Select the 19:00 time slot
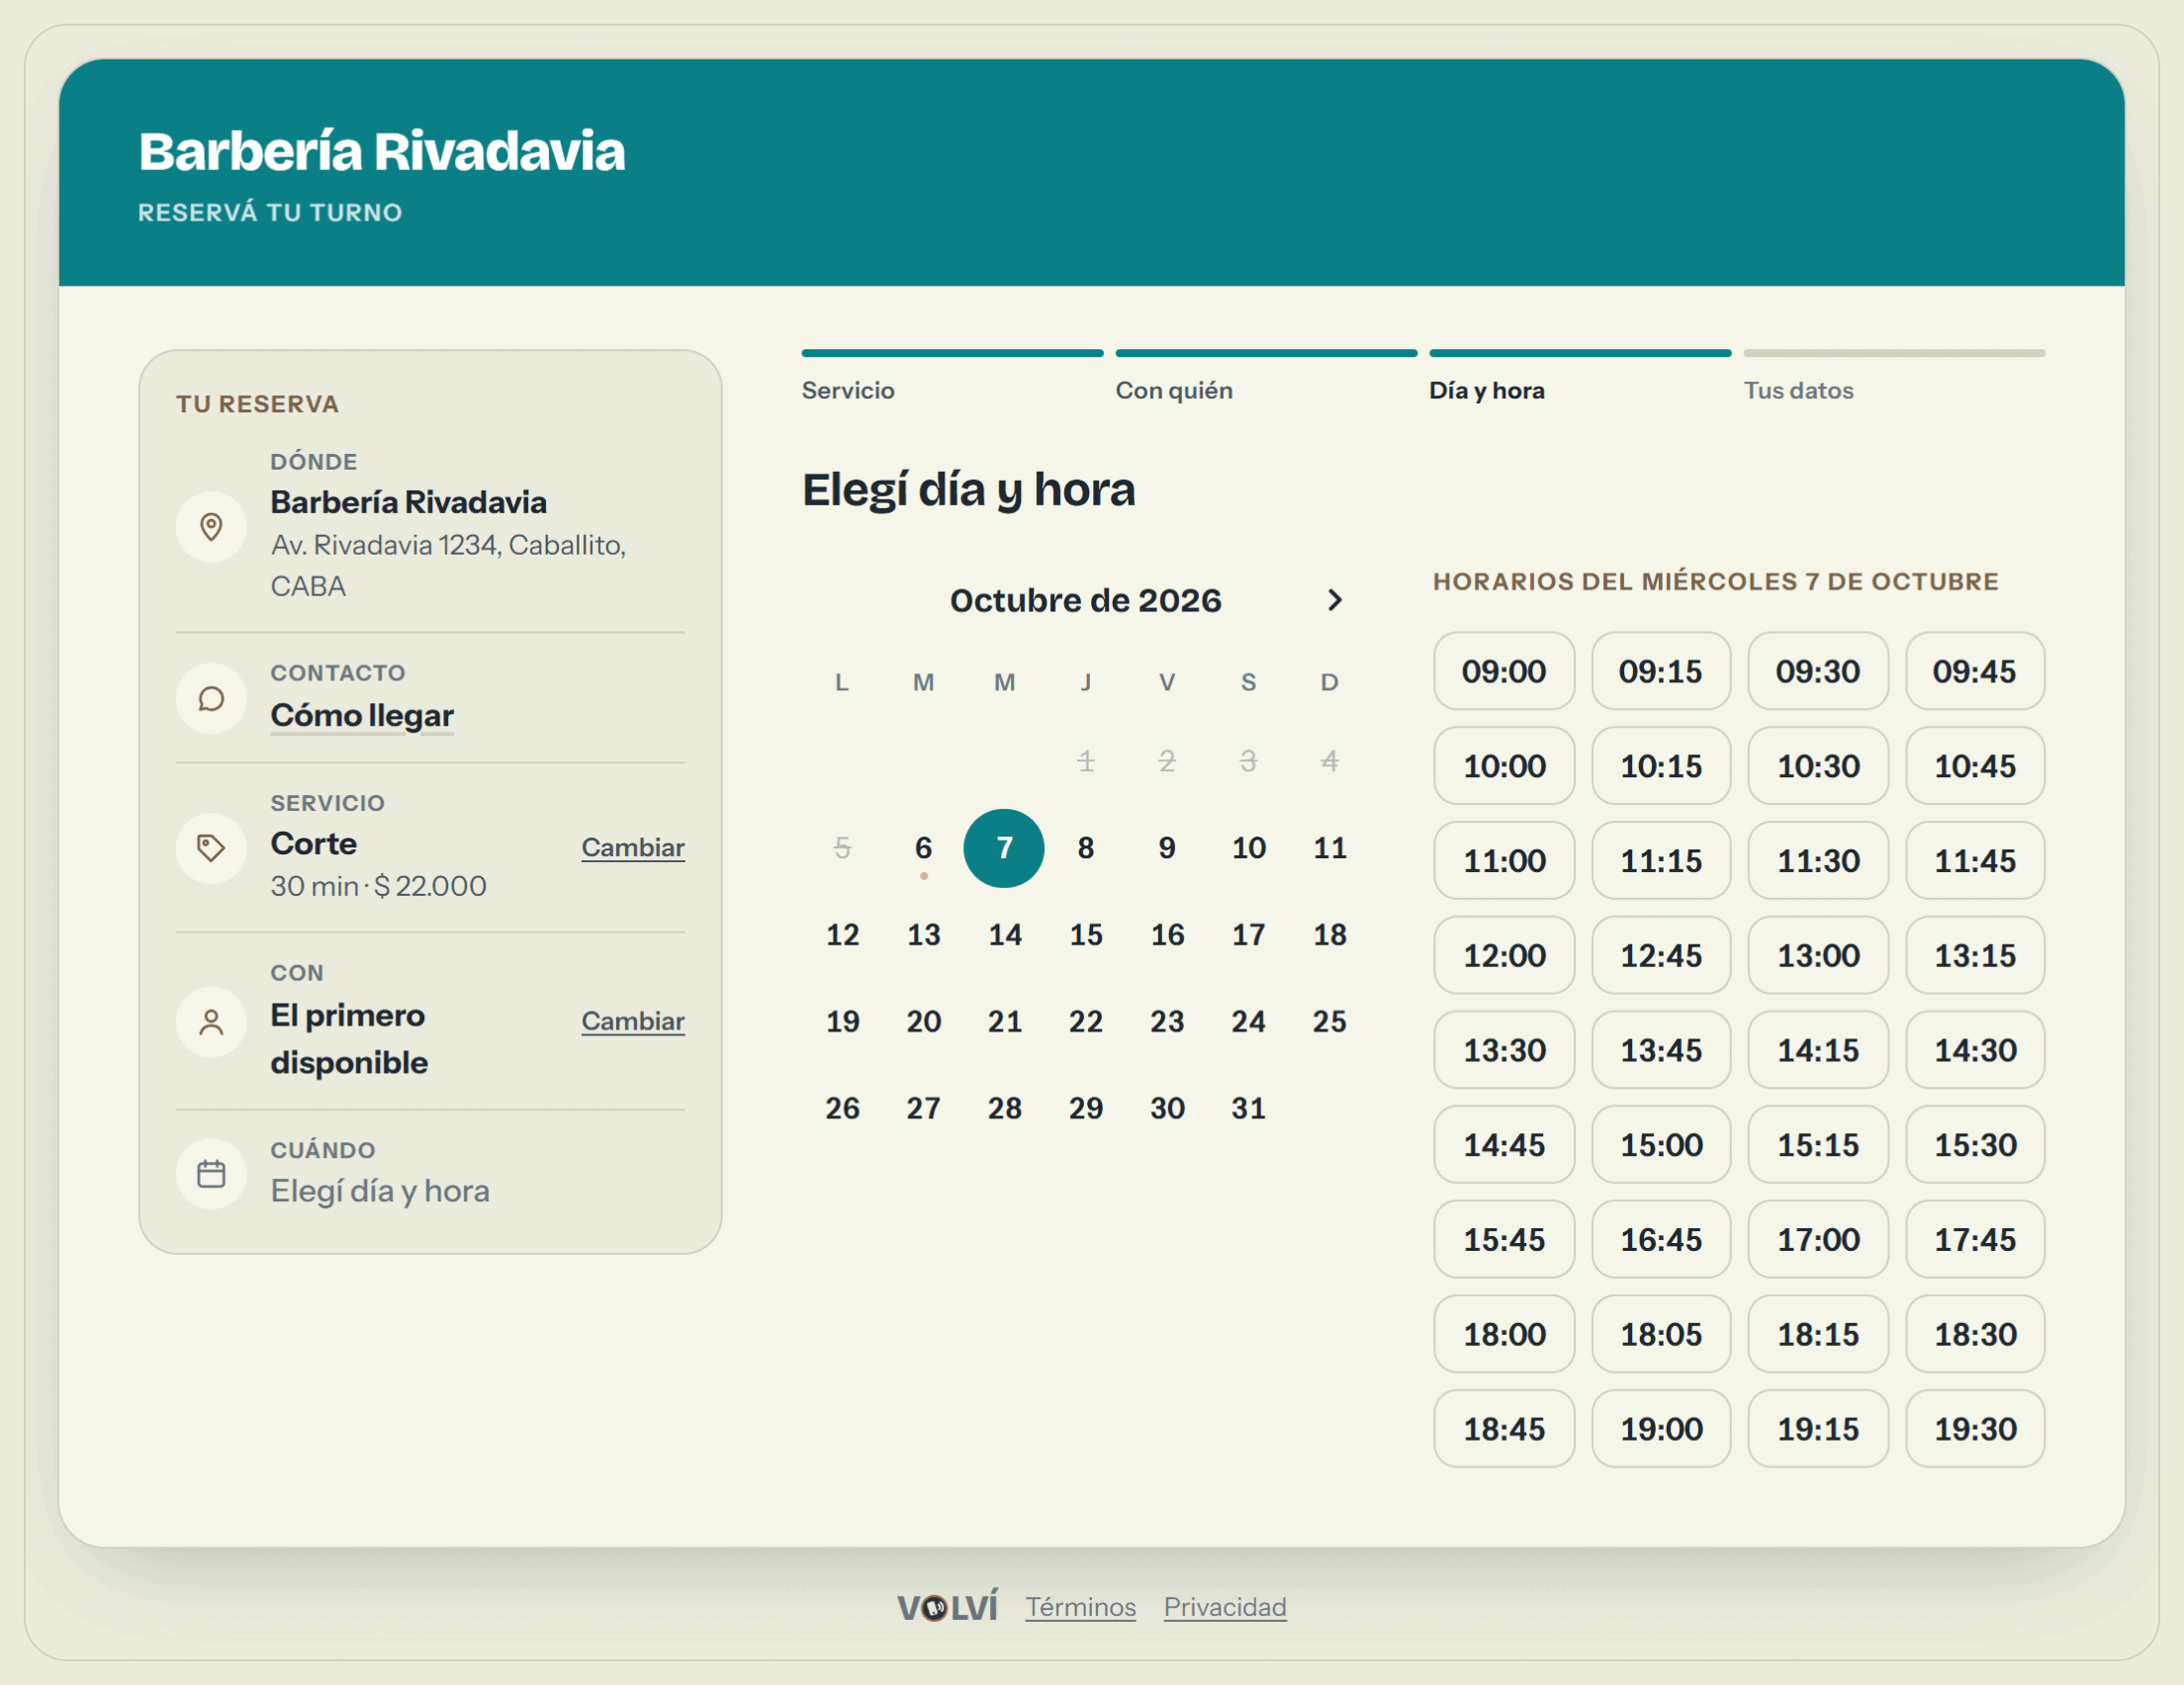 tap(1661, 1429)
